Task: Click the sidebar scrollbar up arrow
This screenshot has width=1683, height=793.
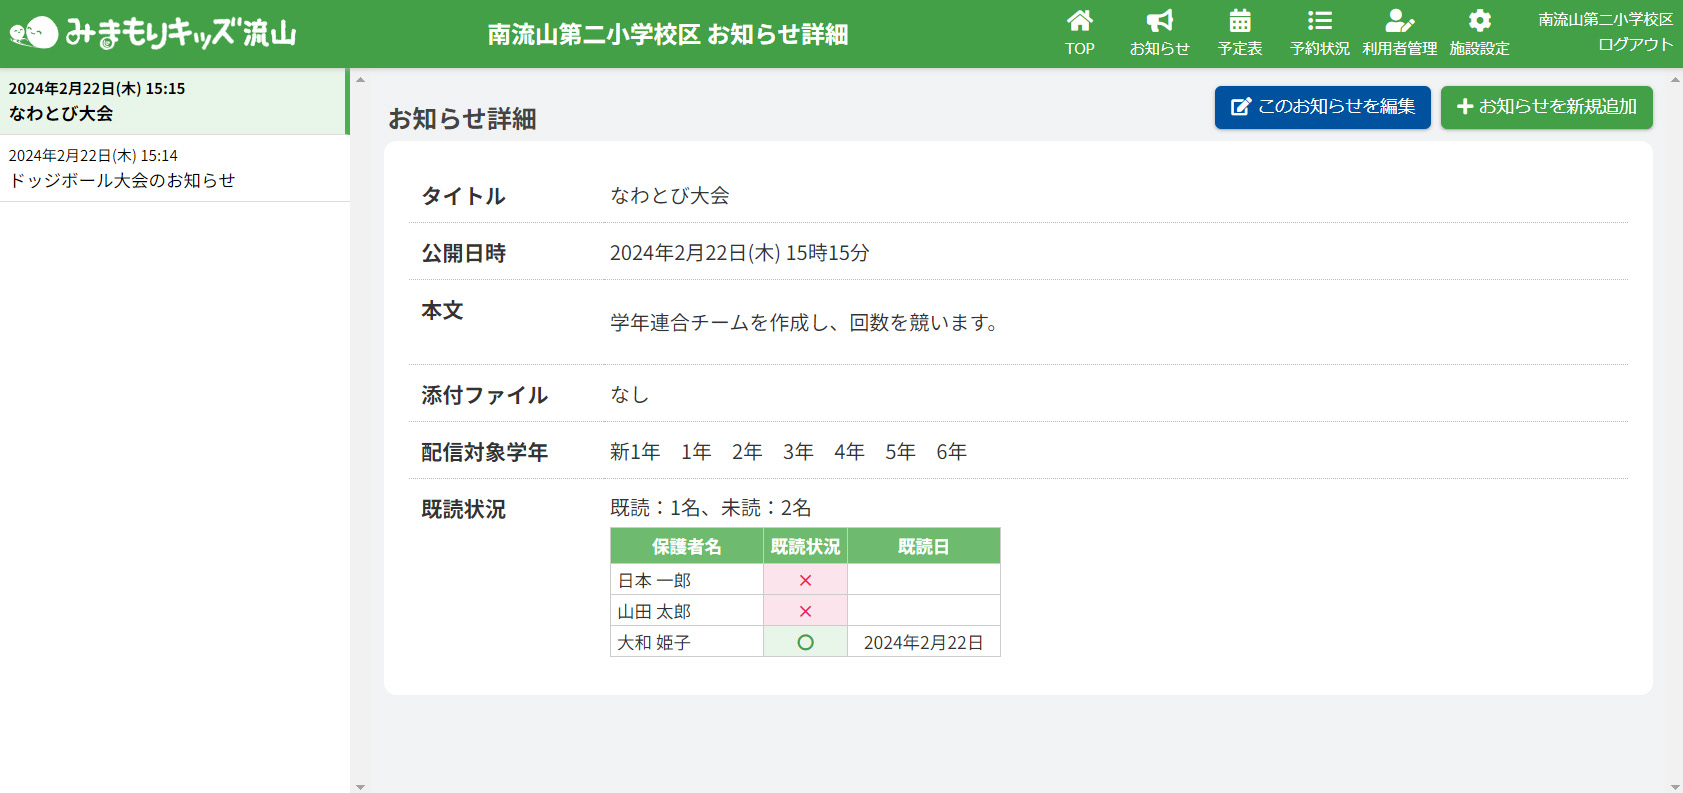Action: pos(360,79)
